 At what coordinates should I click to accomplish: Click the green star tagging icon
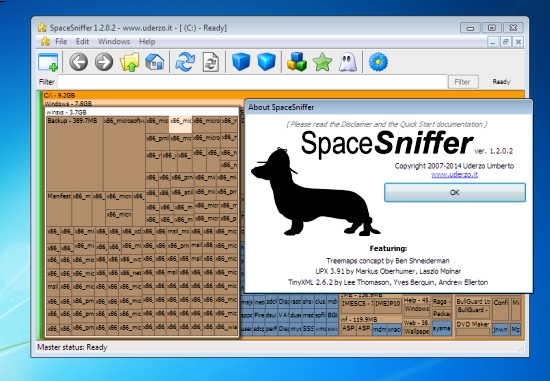point(322,62)
